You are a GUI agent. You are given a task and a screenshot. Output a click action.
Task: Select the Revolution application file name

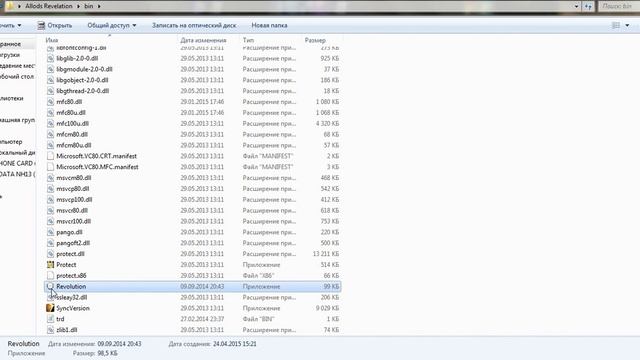click(71, 287)
